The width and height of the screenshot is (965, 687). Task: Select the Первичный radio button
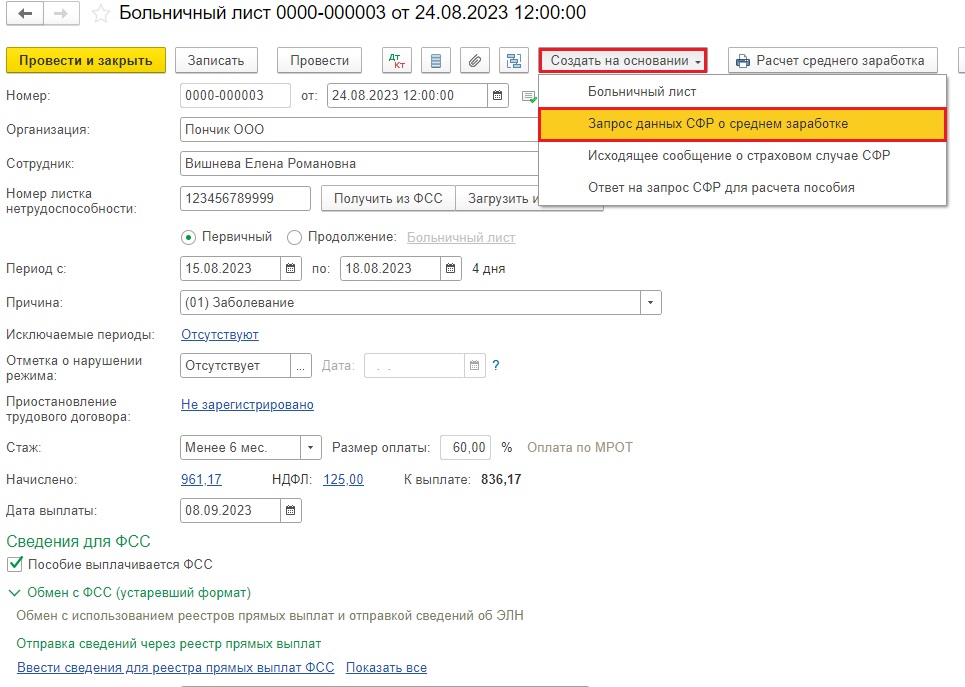pyautogui.click(x=188, y=237)
